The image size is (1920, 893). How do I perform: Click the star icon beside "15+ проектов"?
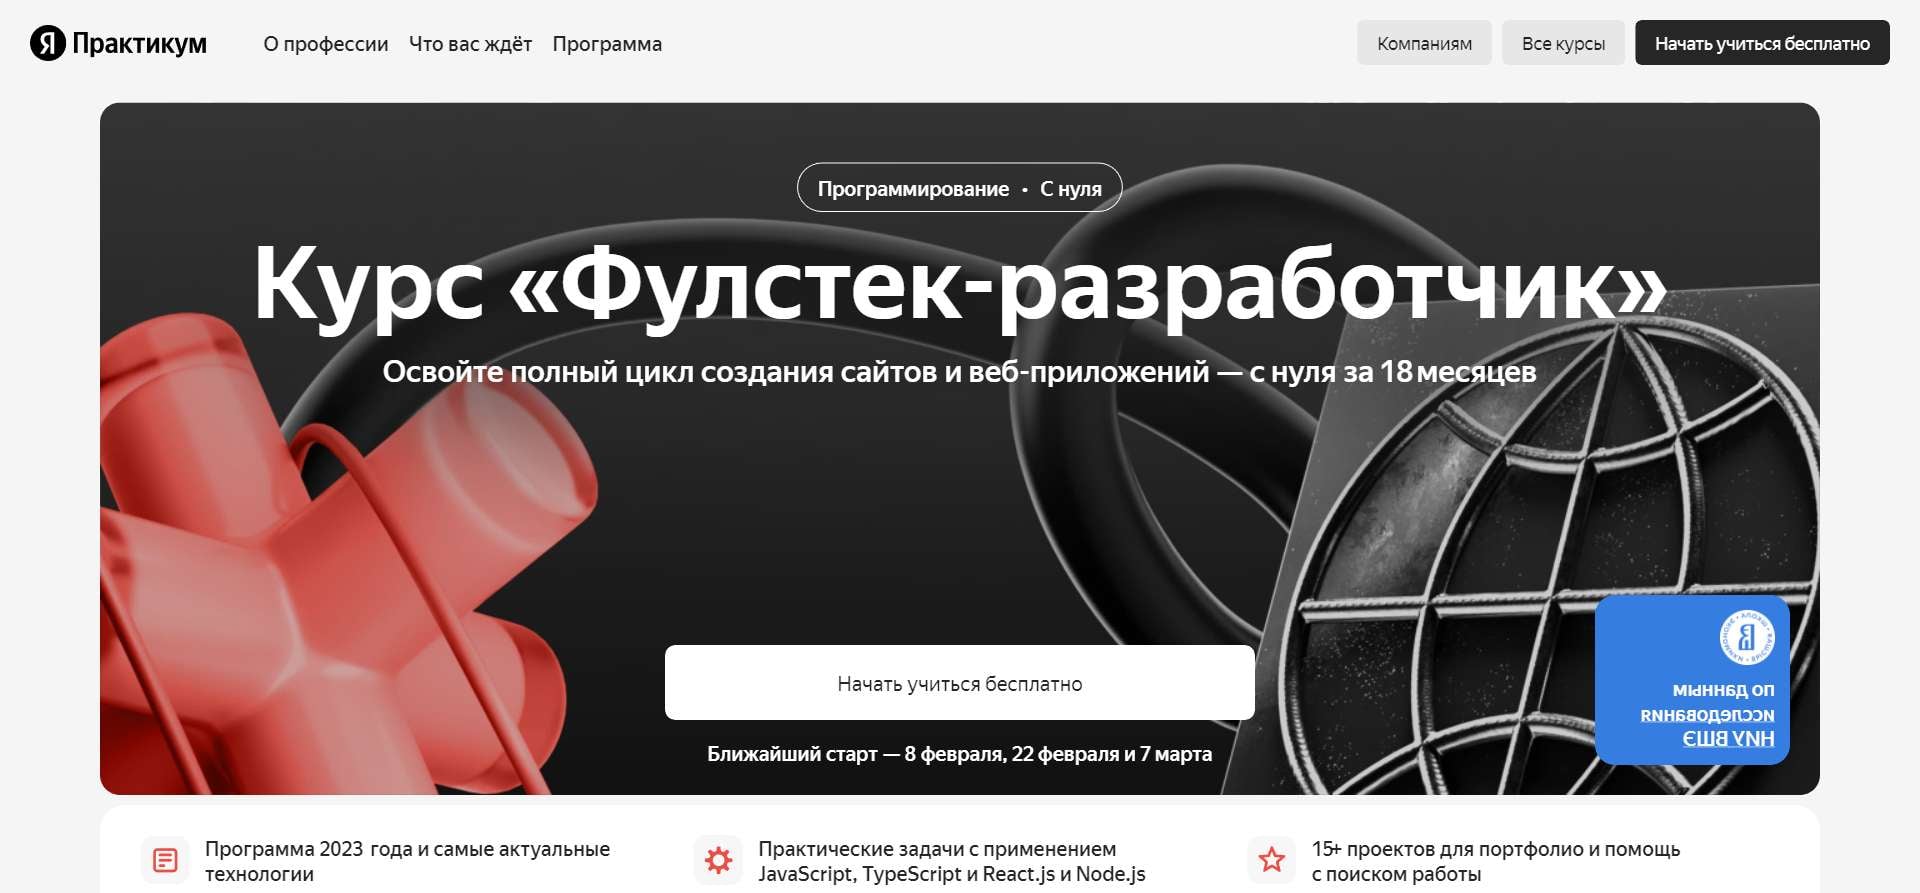[1271, 860]
